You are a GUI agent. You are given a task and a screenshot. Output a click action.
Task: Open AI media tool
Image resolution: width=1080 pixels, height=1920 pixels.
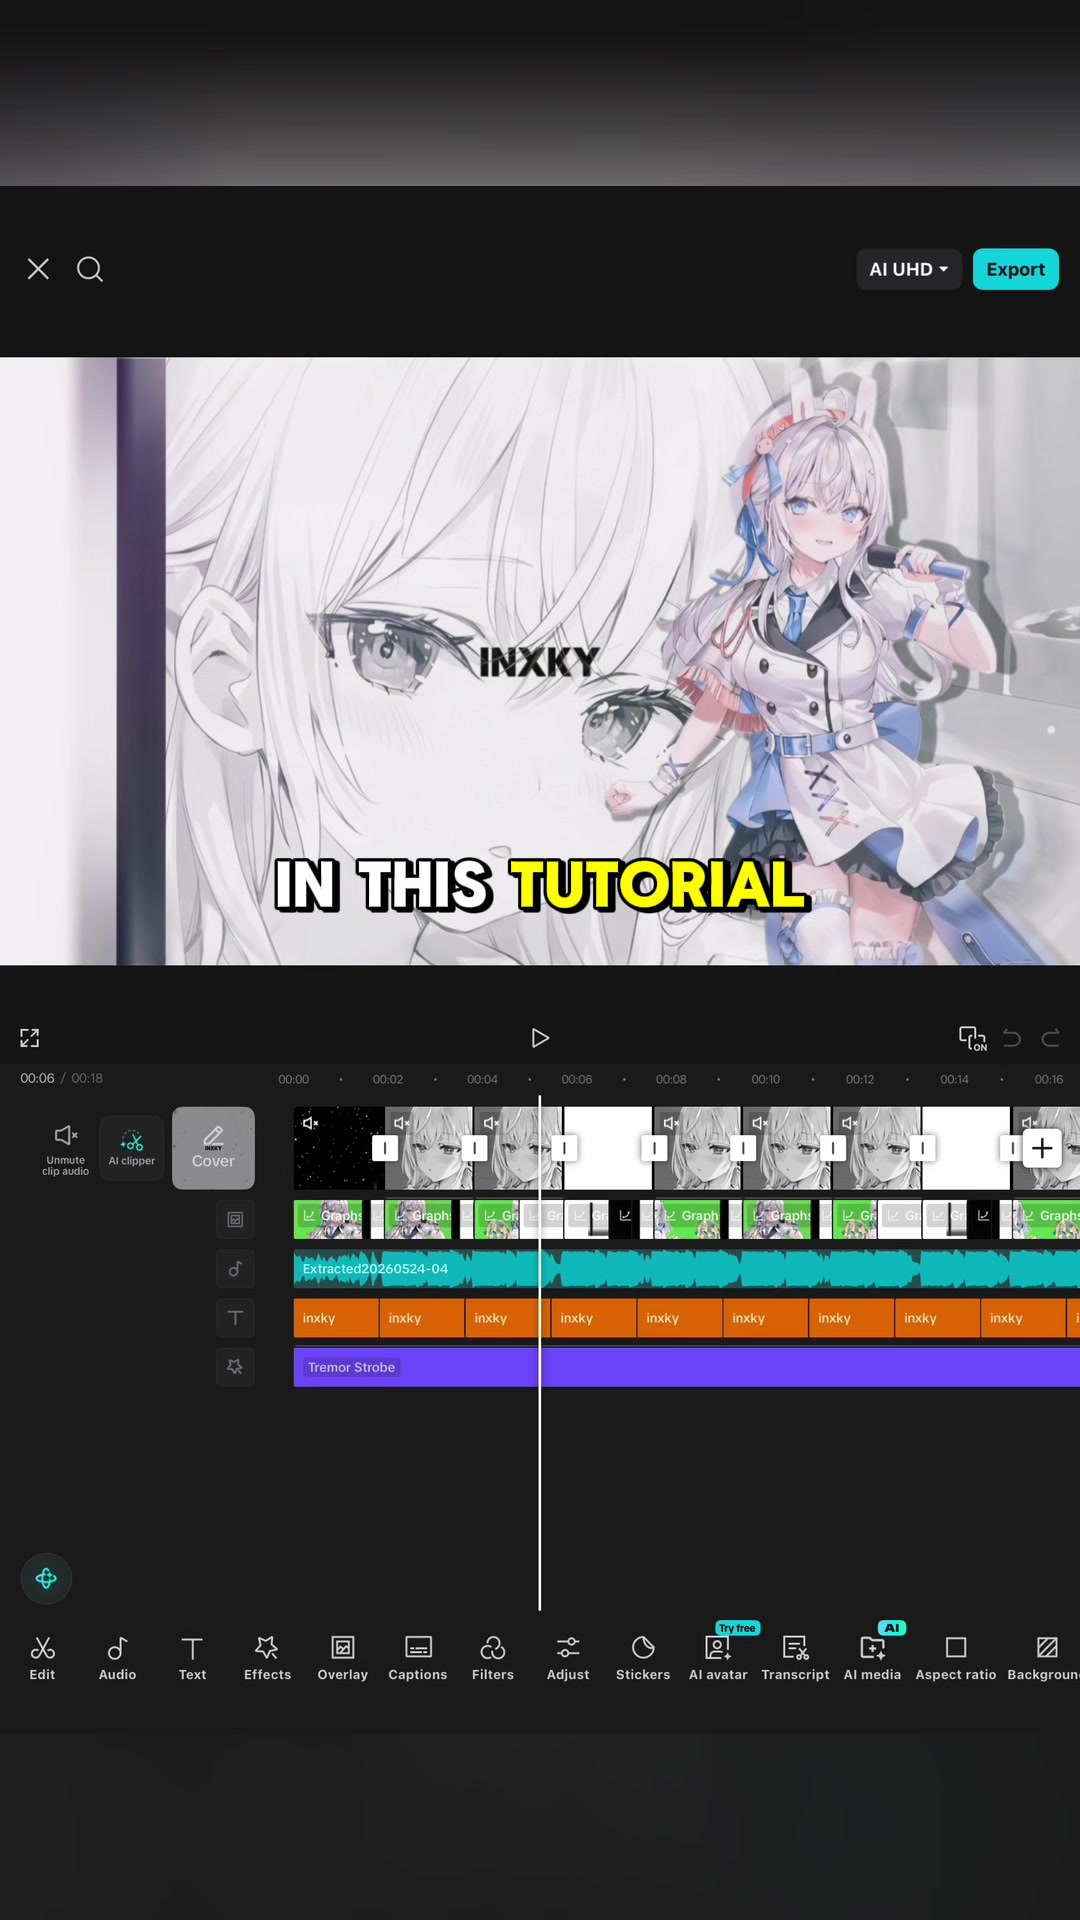(872, 1658)
